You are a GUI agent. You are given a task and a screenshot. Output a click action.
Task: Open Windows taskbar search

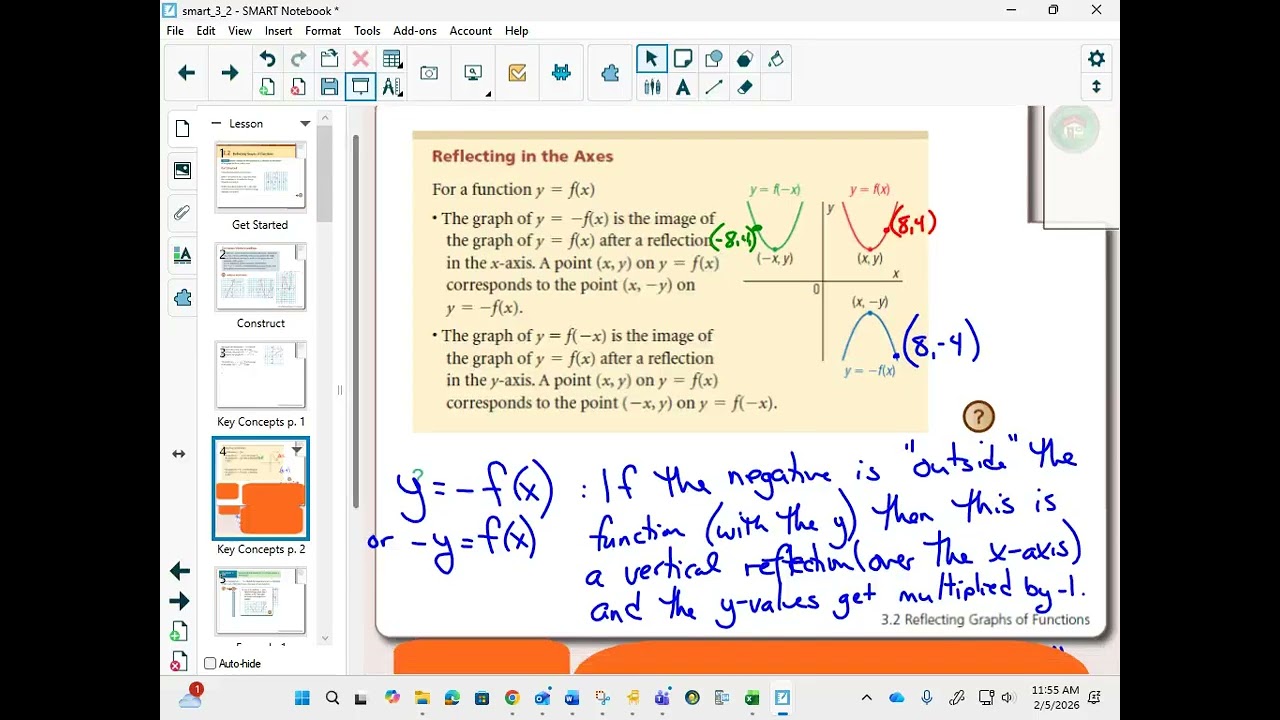332,698
